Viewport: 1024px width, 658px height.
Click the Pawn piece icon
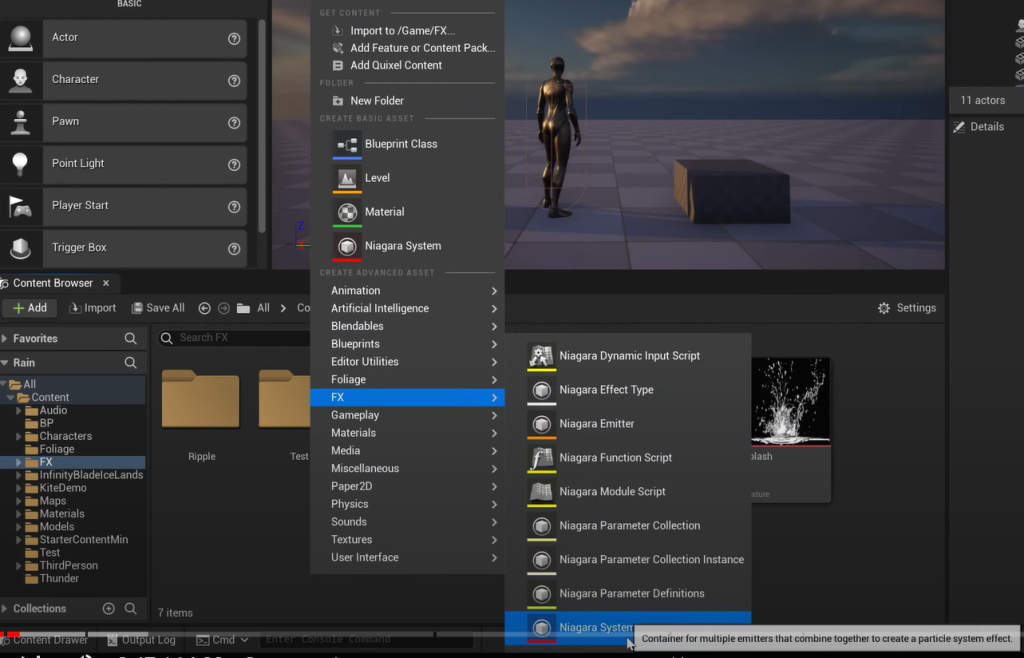pyautogui.click(x=20, y=122)
